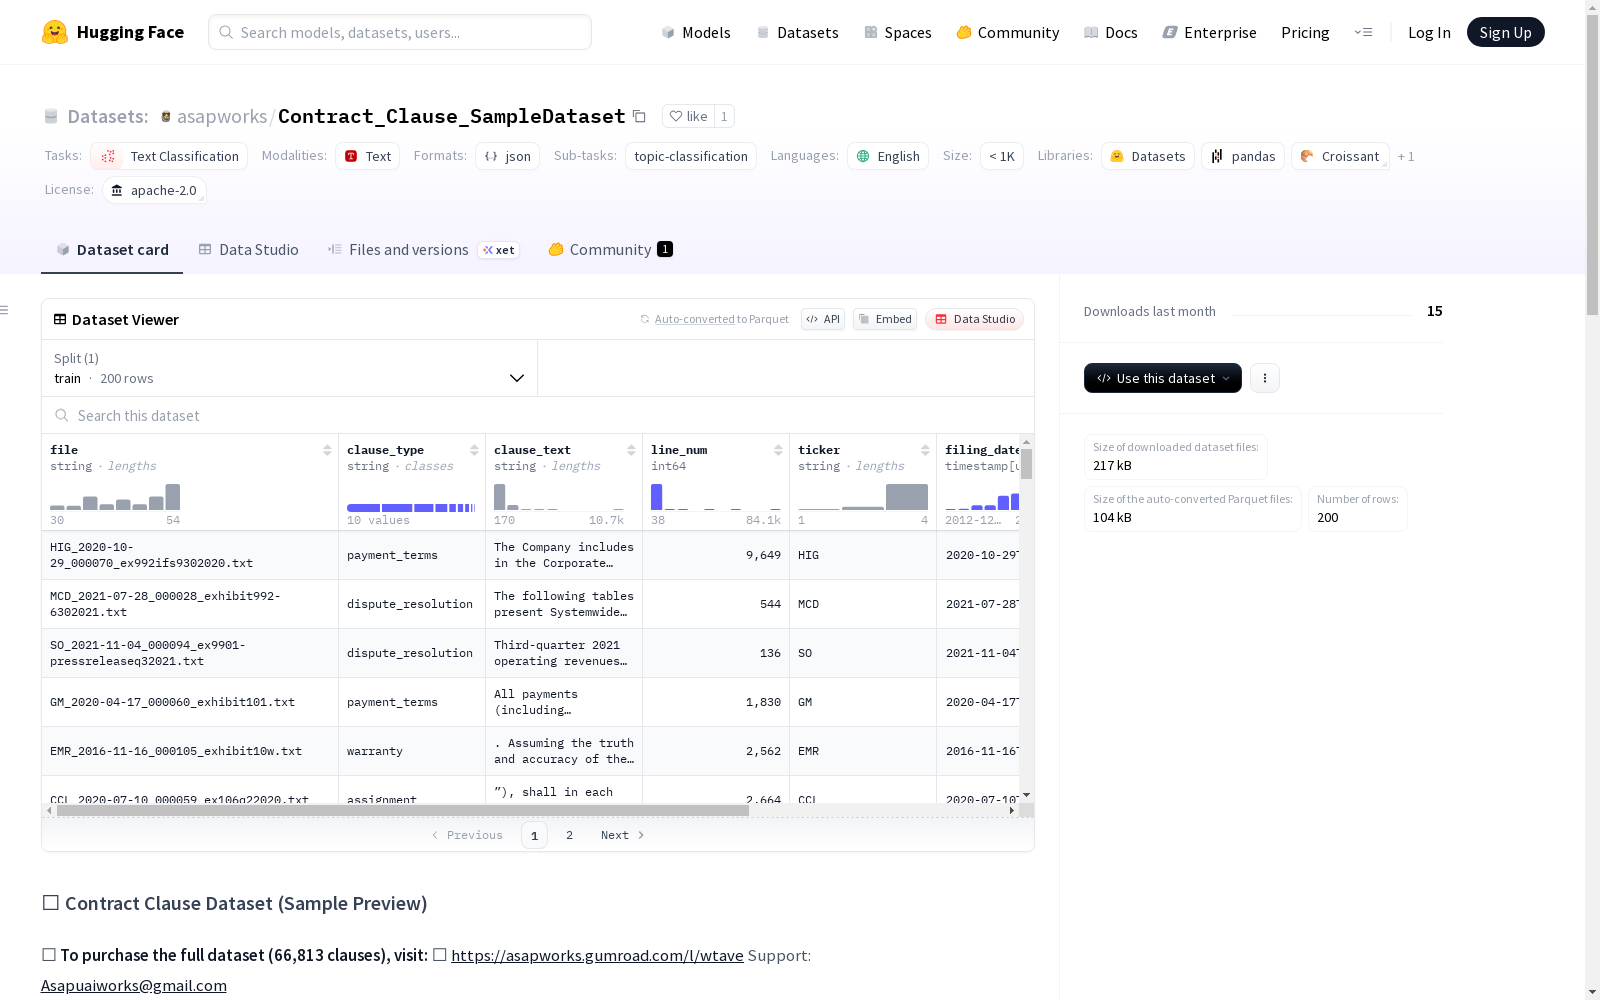
Task: Click the Log In link
Action: pyautogui.click(x=1429, y=32)
